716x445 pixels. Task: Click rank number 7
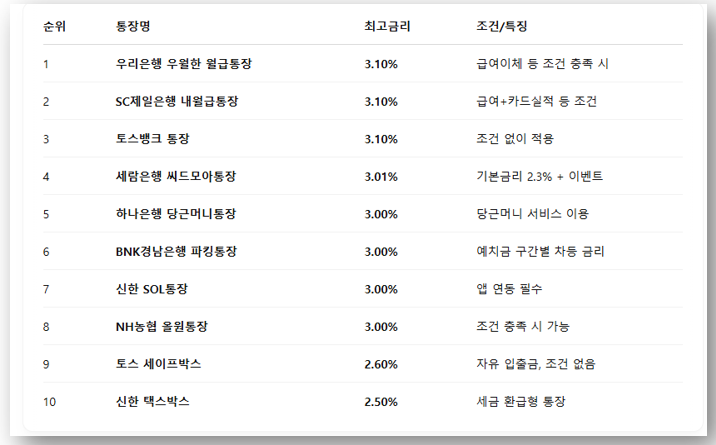(x=46, y=289)
